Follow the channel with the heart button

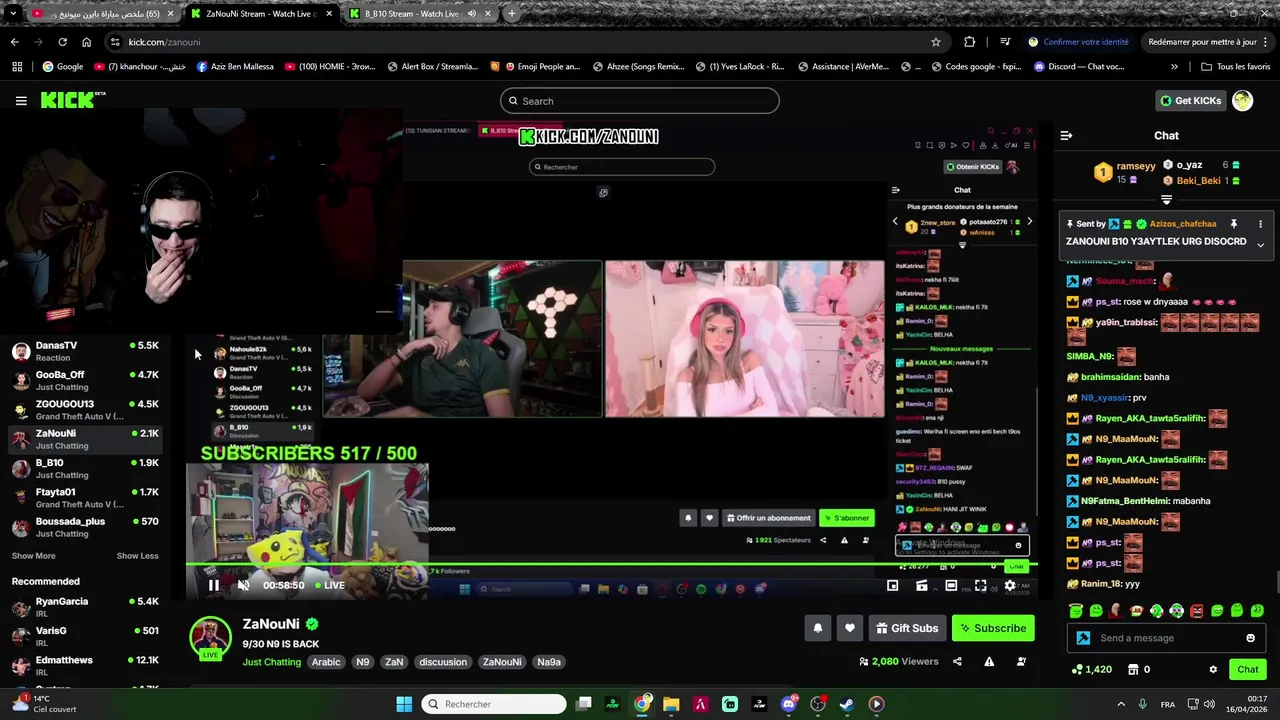point(849,628)
